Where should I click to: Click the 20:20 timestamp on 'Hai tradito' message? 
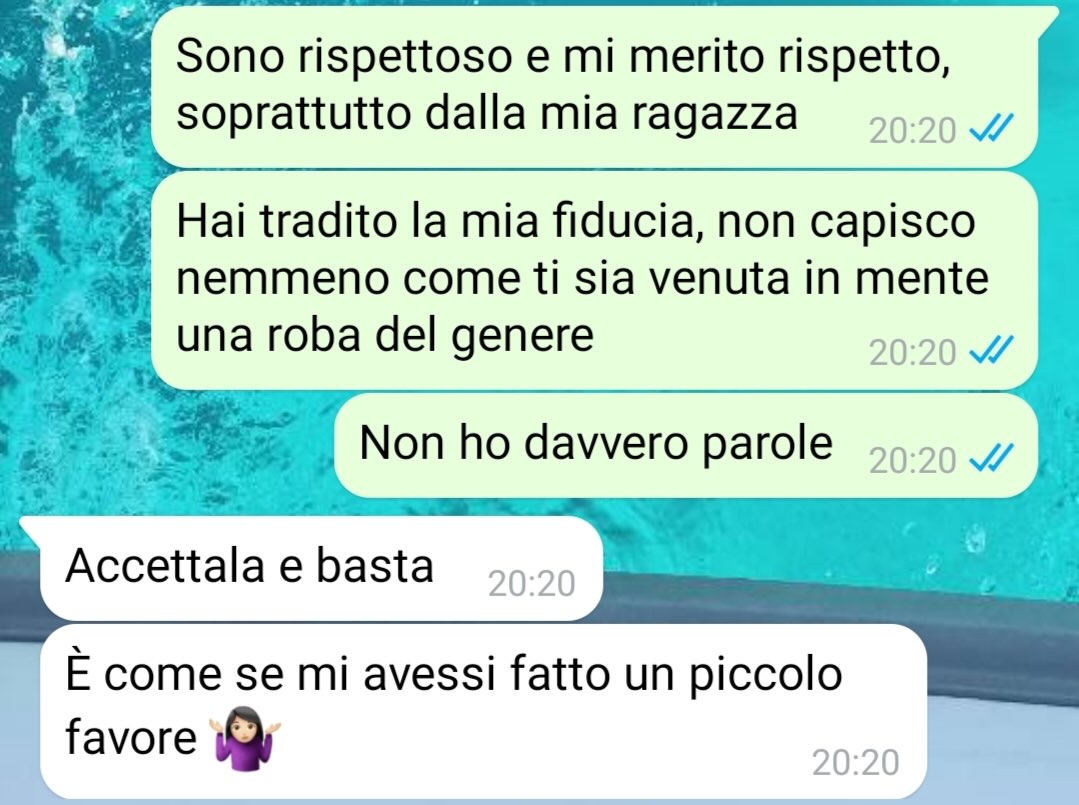coord(912,352)
